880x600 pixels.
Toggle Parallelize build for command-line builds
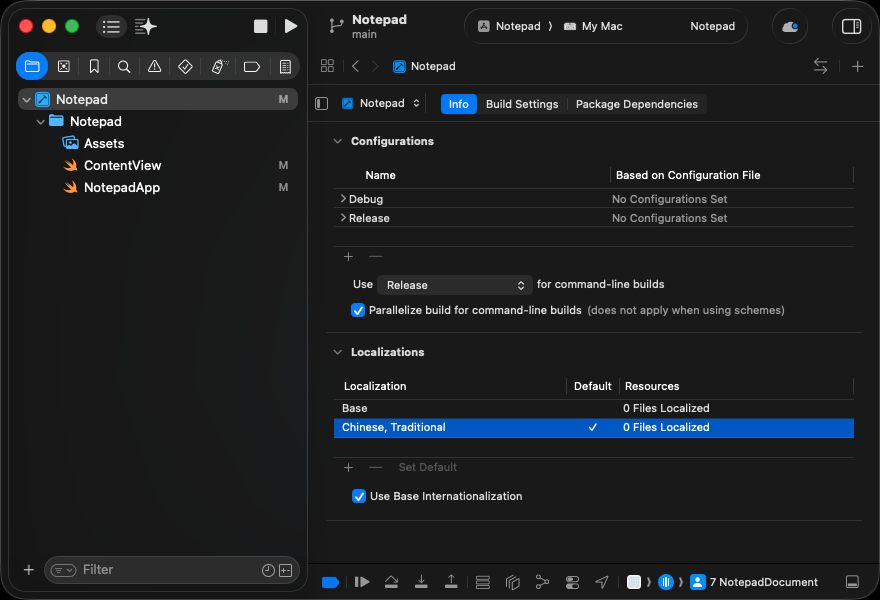point(358,310)
